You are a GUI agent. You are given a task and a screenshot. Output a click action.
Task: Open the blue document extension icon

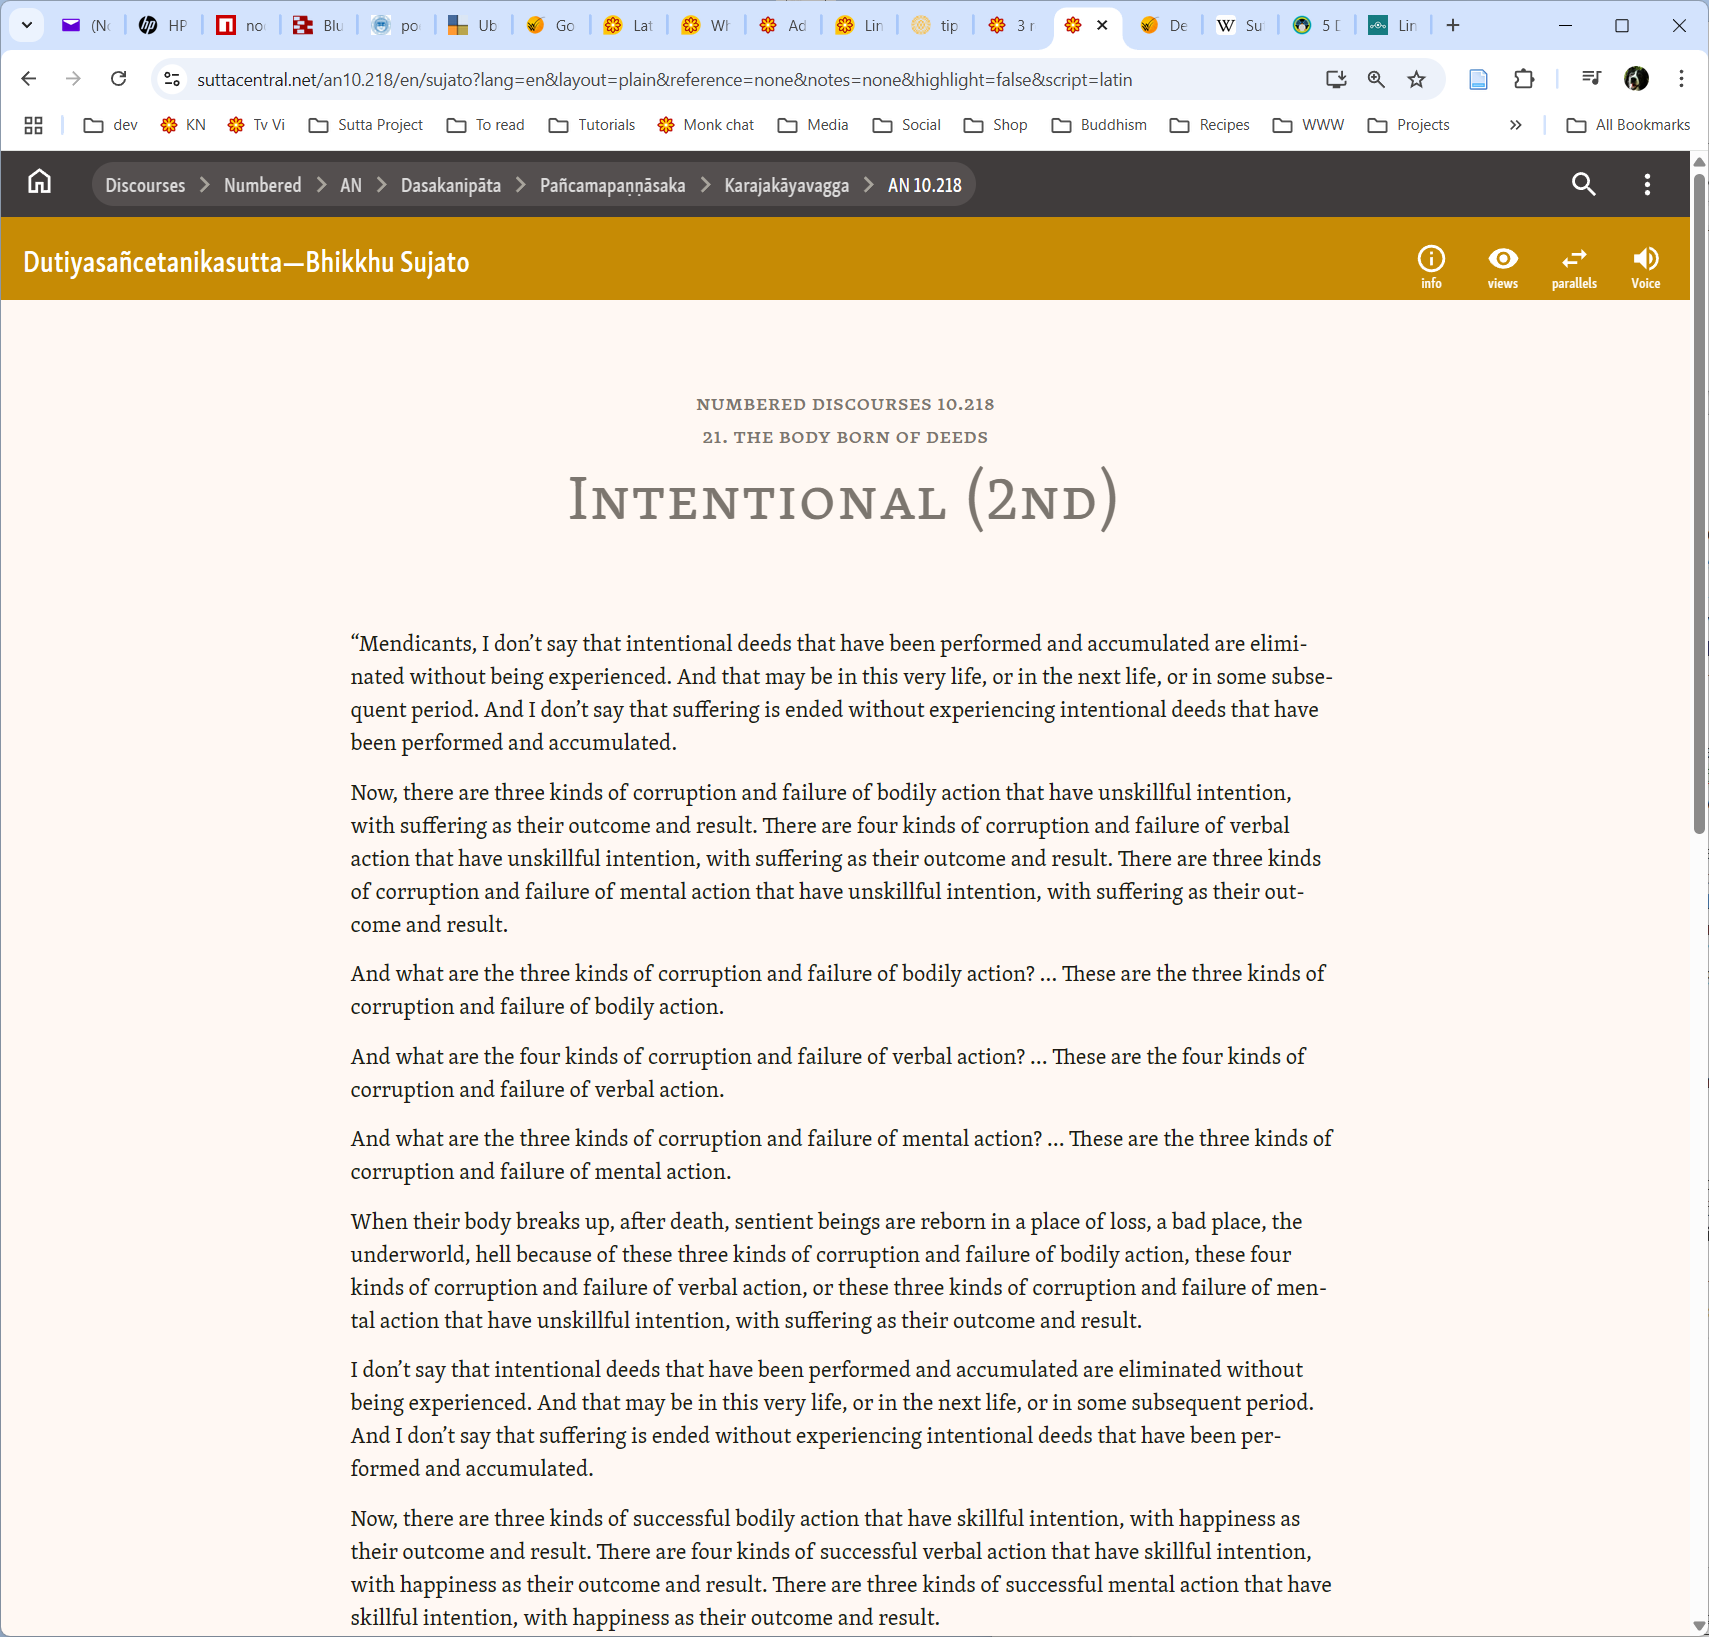pyautogui.click(x=1478, y=79)
